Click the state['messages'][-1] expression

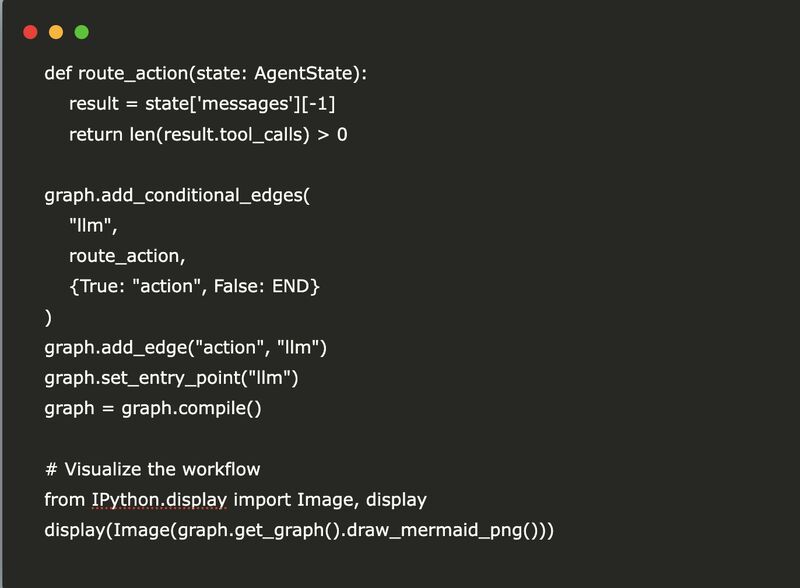[x=240, y=104]
